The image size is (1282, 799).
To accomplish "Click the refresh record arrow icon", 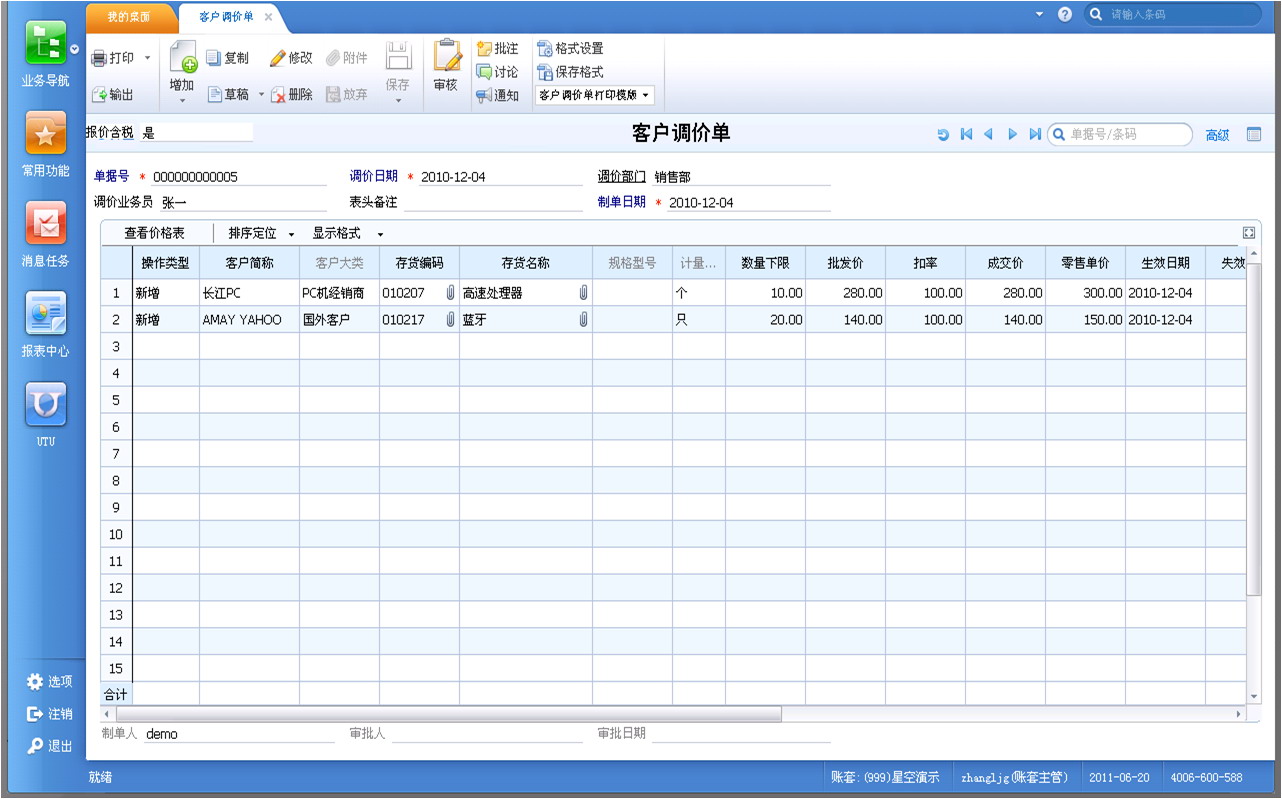I will (x=943, y=134).
